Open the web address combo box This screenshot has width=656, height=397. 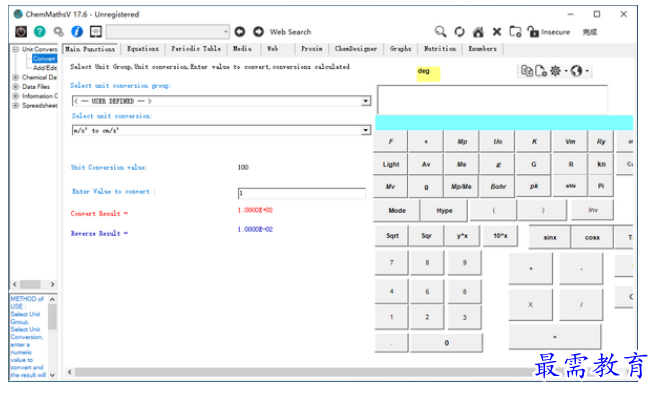(x=167, y=32)
